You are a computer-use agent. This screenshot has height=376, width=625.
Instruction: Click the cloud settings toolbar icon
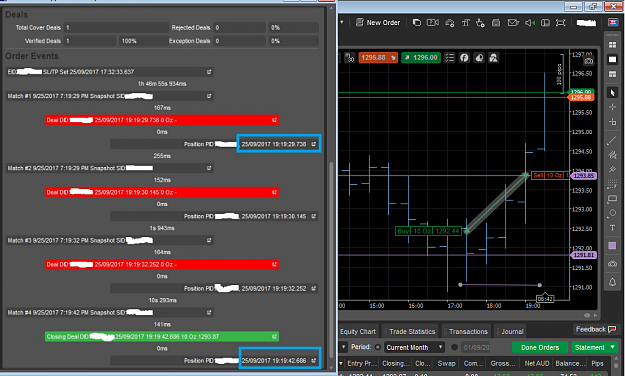pos(450,23)
